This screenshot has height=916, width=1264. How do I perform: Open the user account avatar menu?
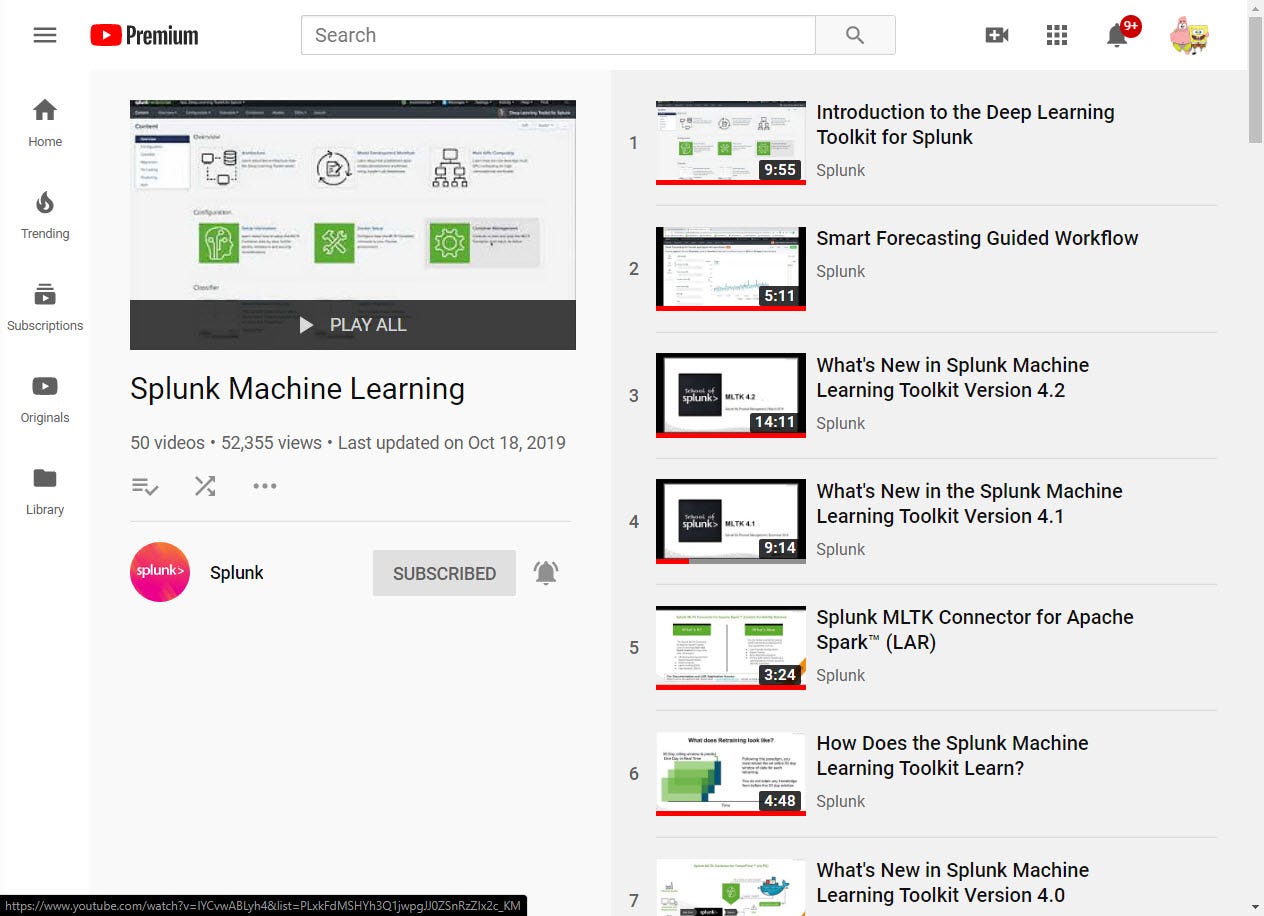(1189, 35)
